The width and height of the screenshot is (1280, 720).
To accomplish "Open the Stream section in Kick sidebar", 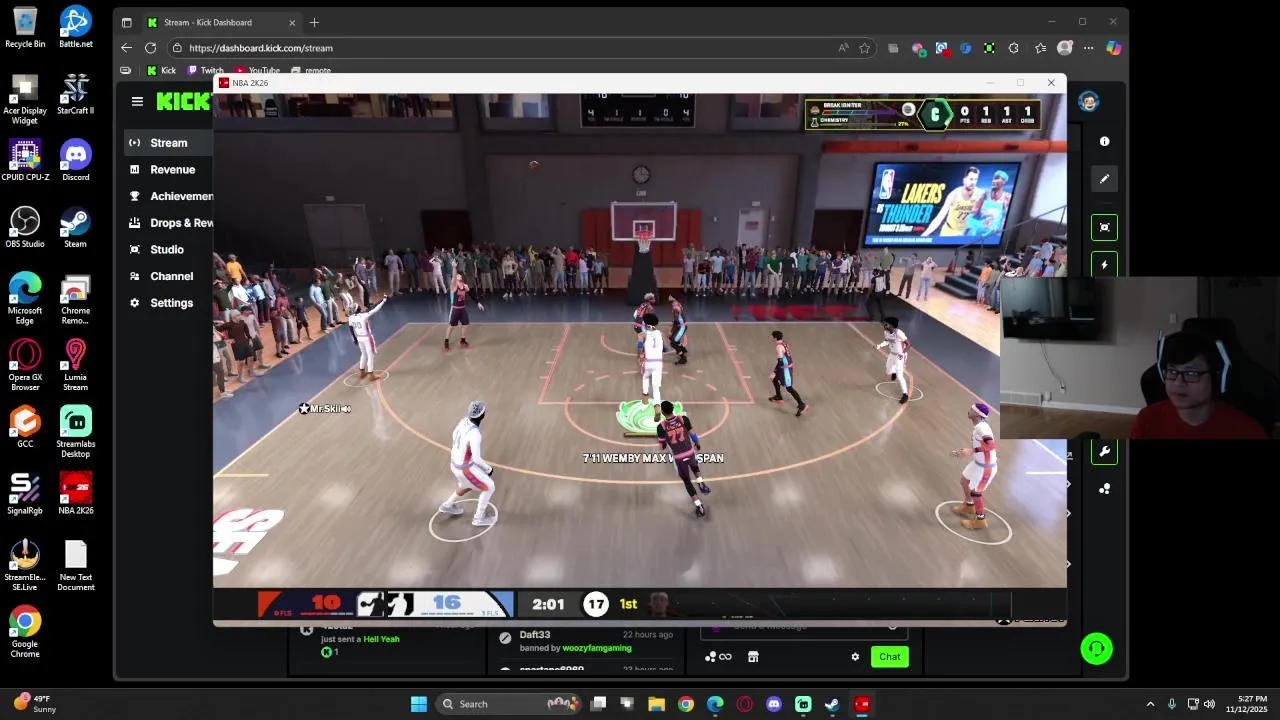I will 169,143.
